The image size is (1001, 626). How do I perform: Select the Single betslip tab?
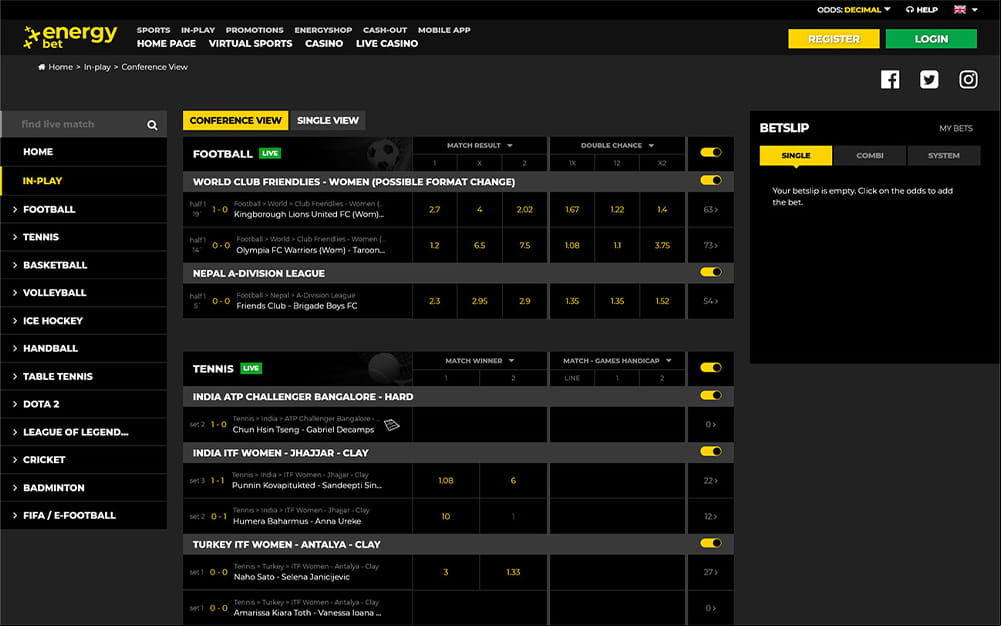pos(795,156)
